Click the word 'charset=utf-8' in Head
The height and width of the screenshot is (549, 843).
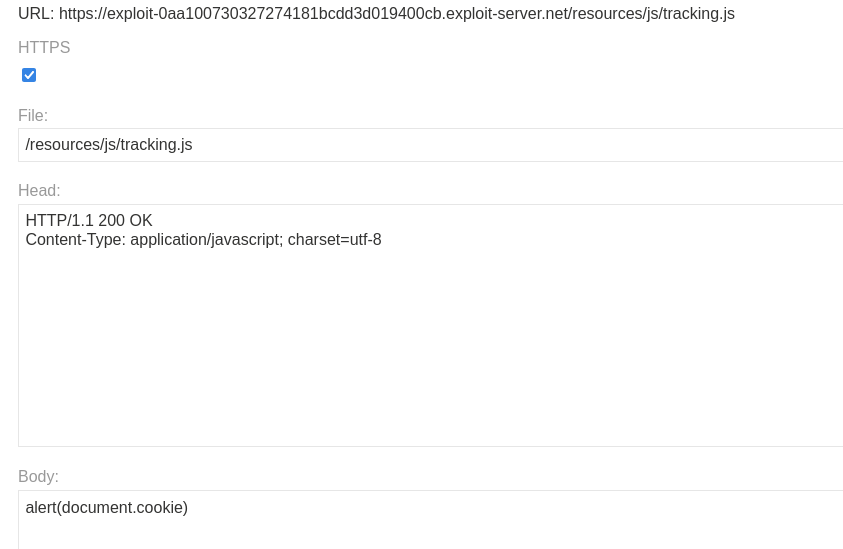tap(334, 240)
